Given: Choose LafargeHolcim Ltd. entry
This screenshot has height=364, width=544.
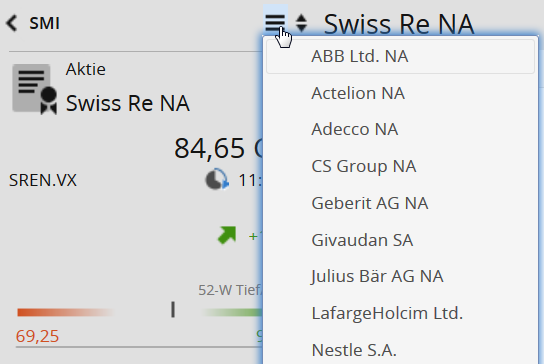Looking at the screenshot, I should 400,313.
